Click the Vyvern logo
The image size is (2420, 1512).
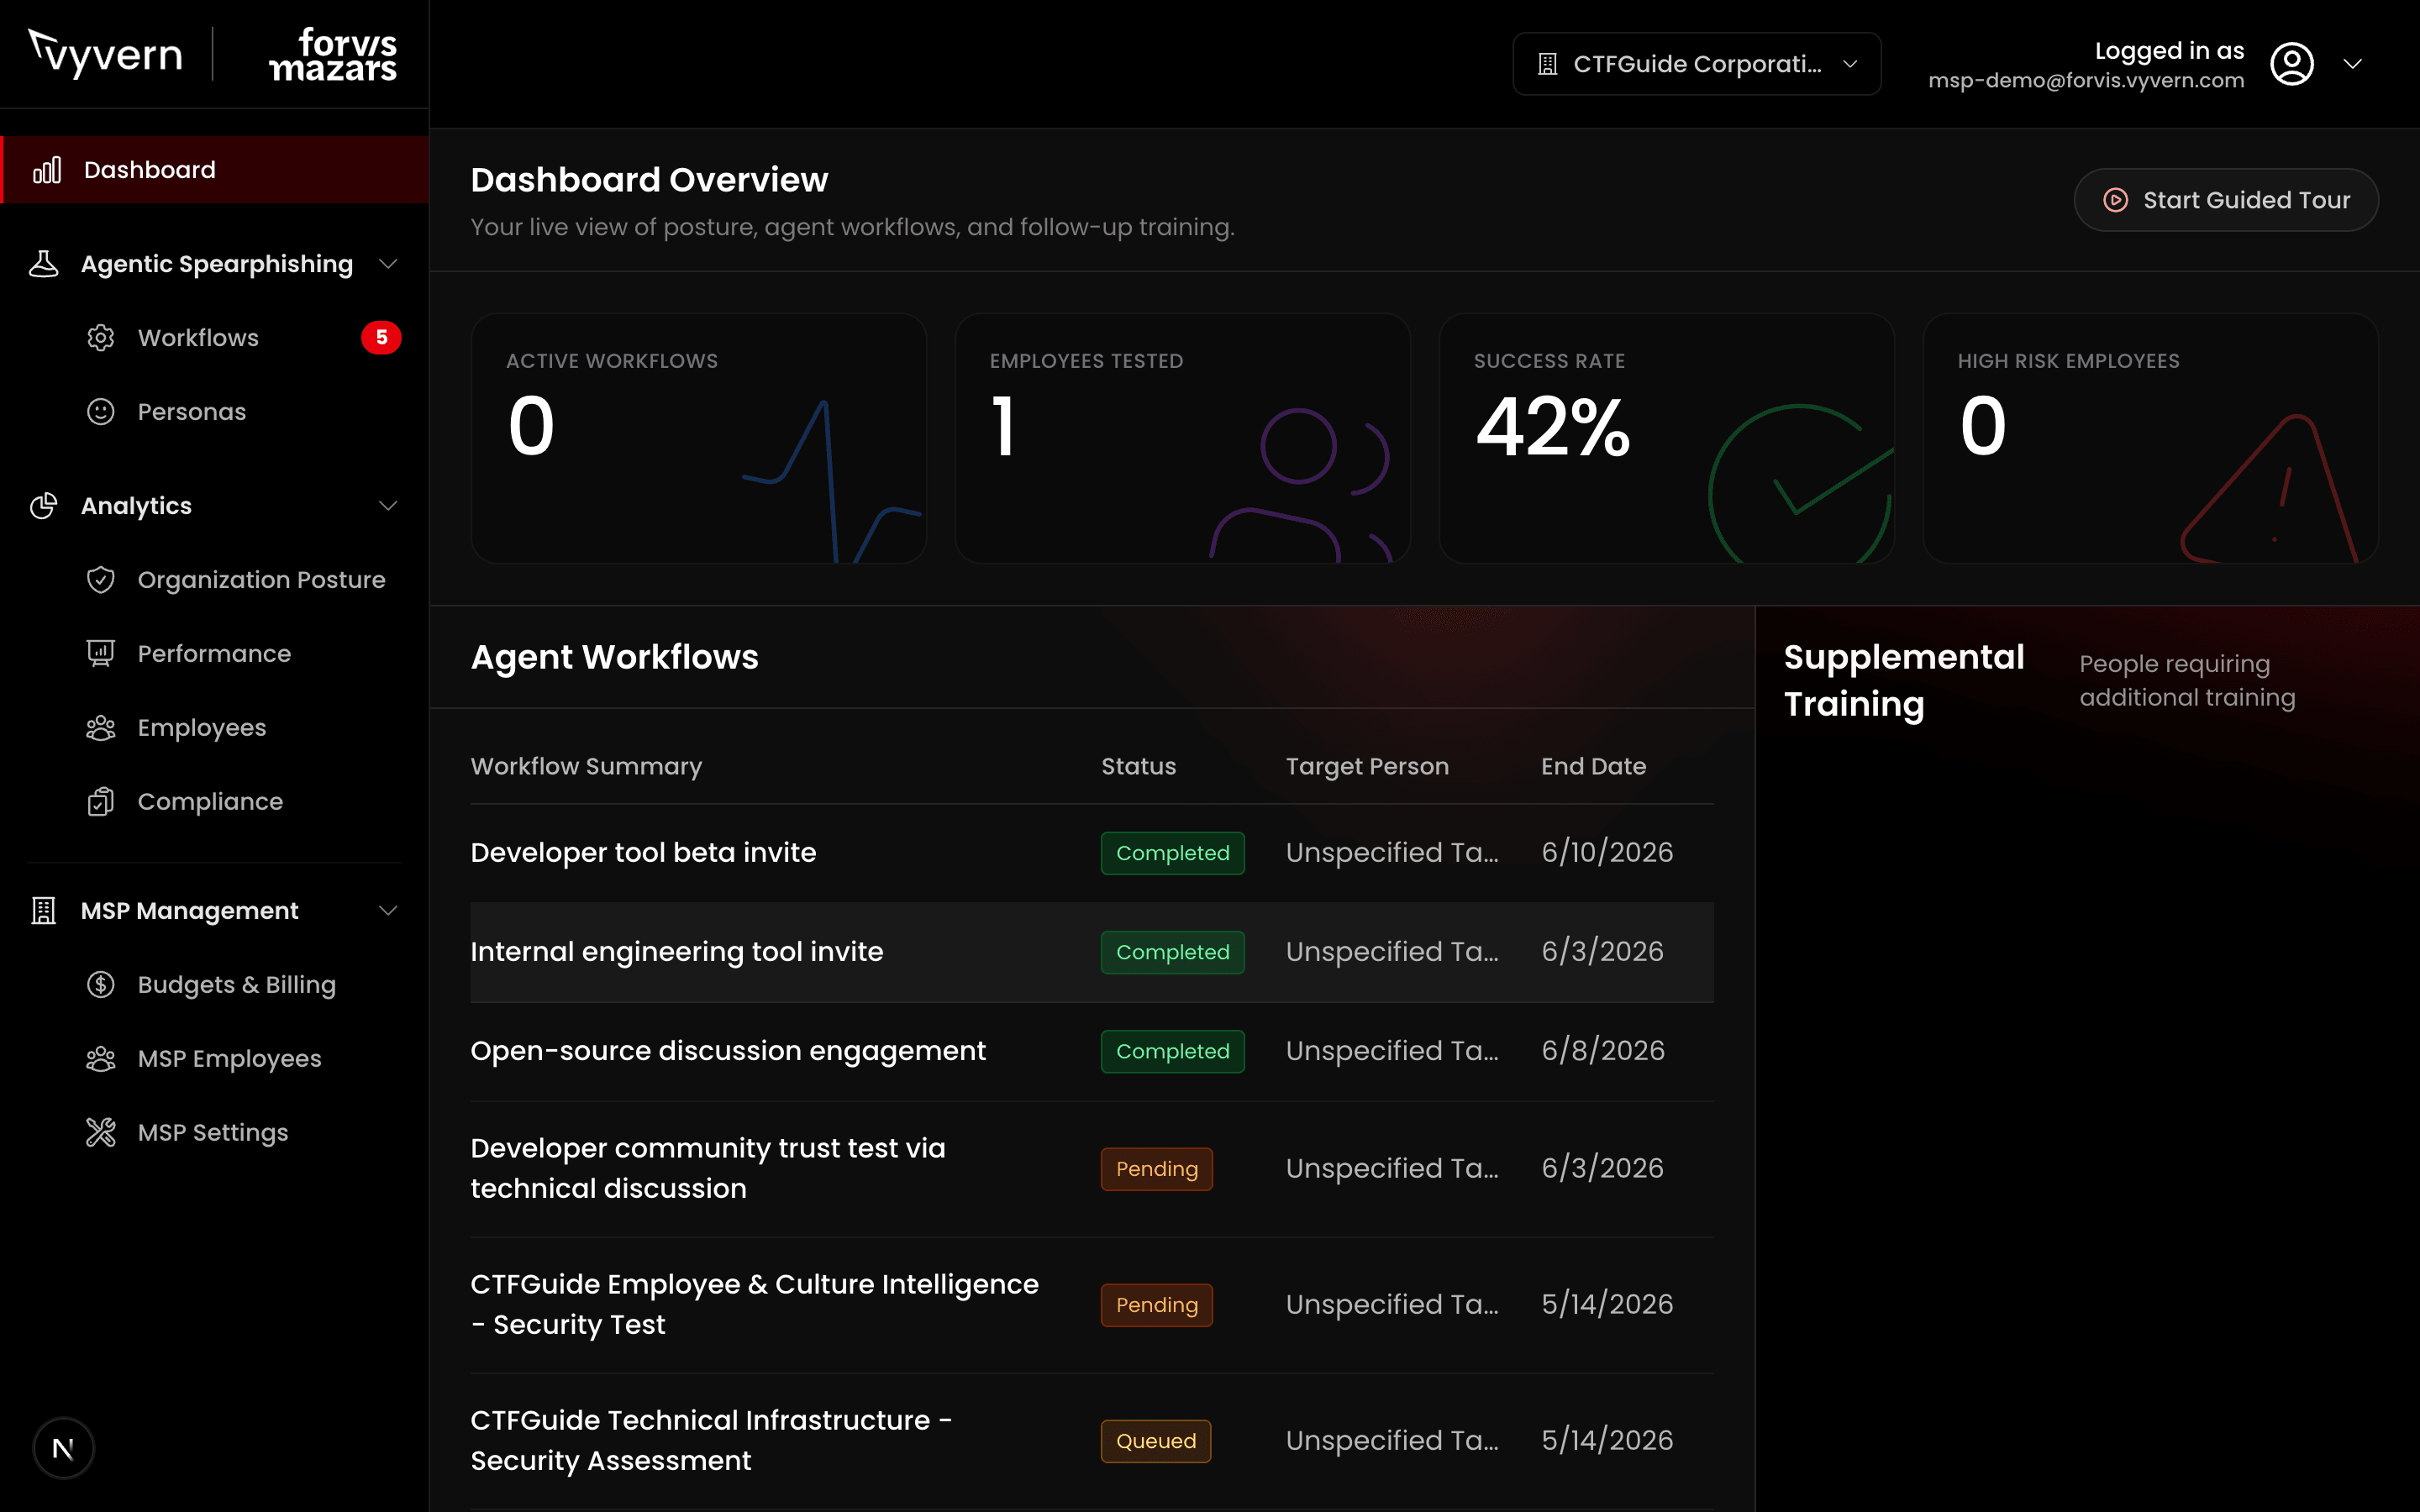coord(106,53)
